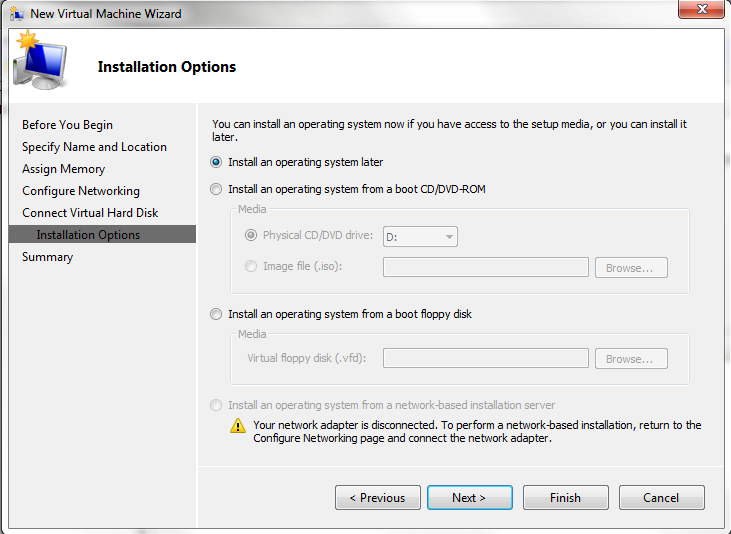Click the network adapter disconnected warning text
The width and height of the screenshot is (731, 534).
477,431
